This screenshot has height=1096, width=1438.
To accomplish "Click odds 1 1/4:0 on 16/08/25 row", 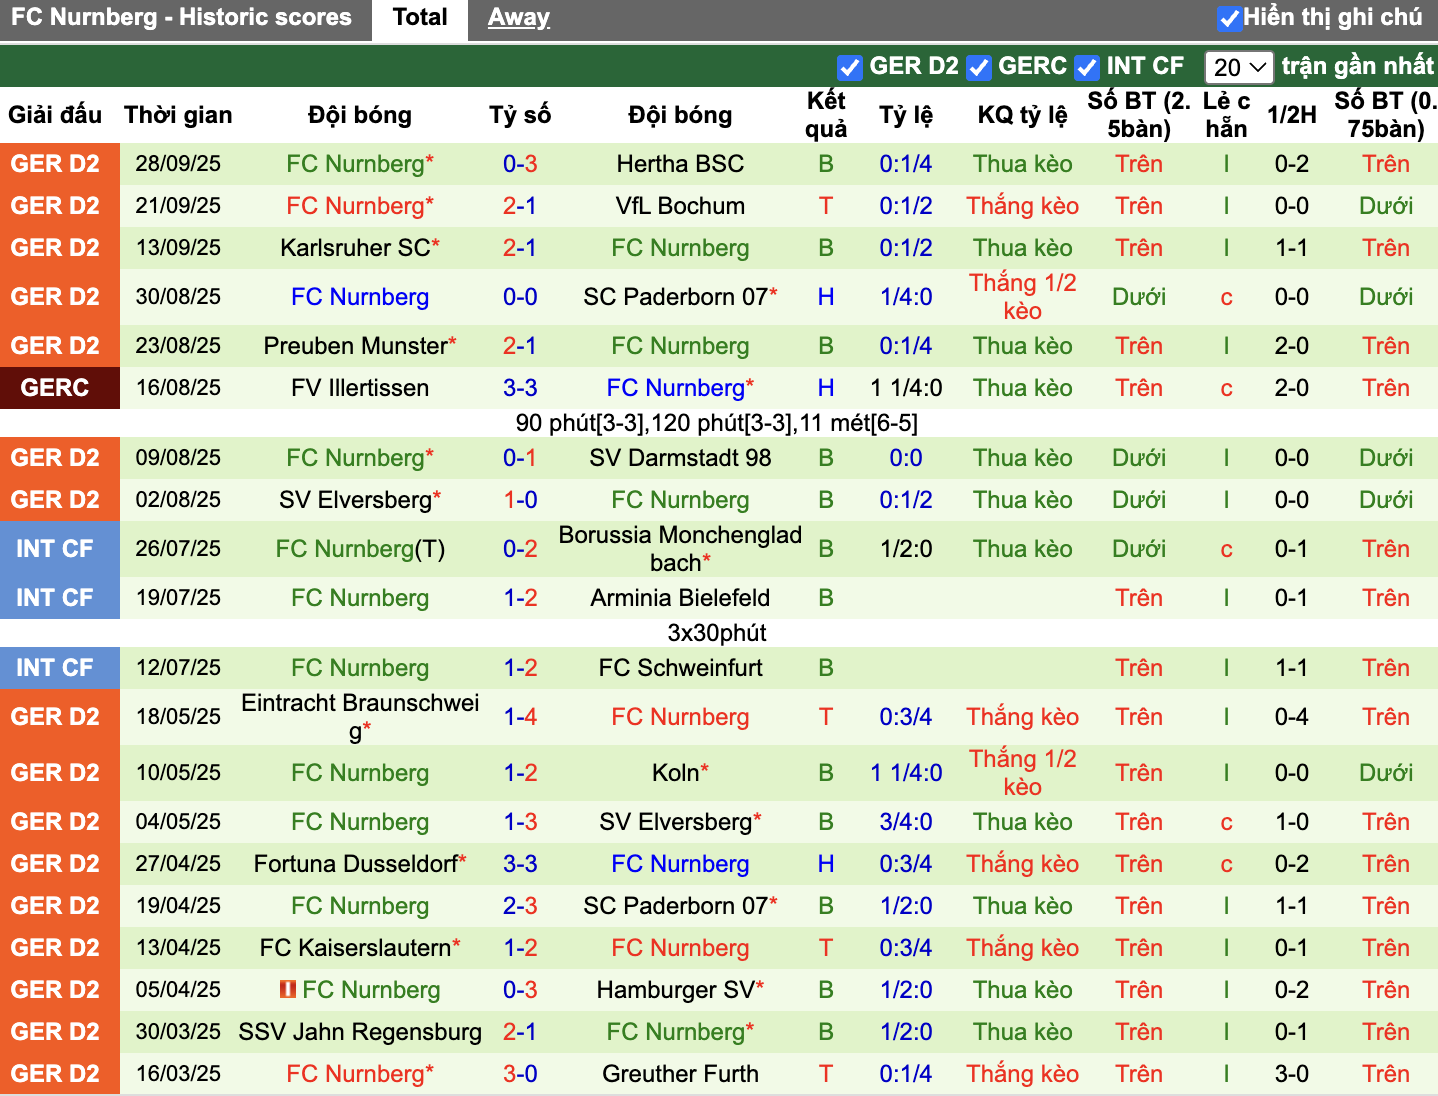I will tap(906, 388).
